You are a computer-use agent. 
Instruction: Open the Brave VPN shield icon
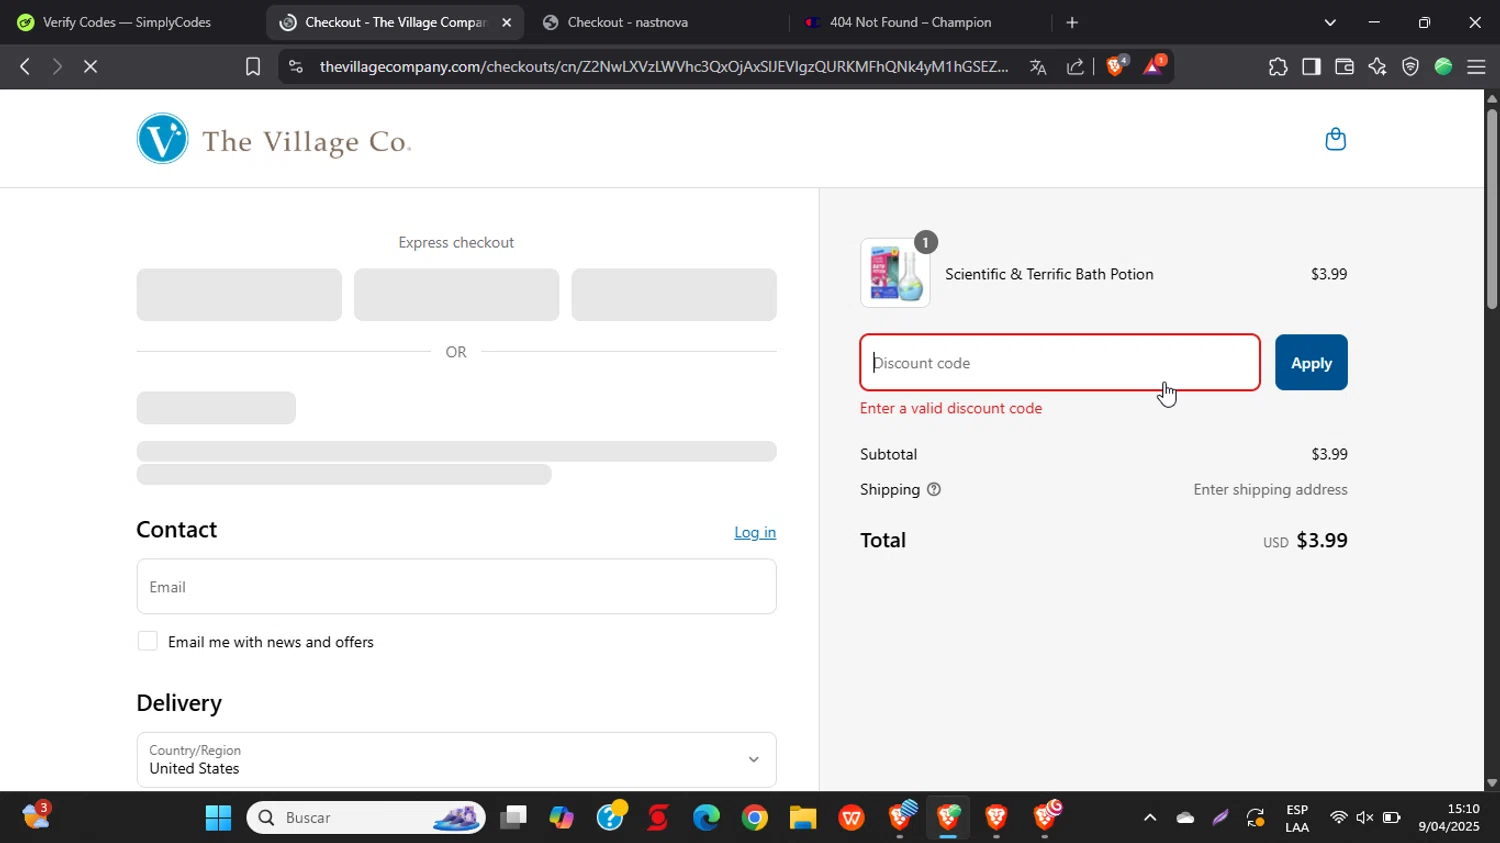(1410, 67)
